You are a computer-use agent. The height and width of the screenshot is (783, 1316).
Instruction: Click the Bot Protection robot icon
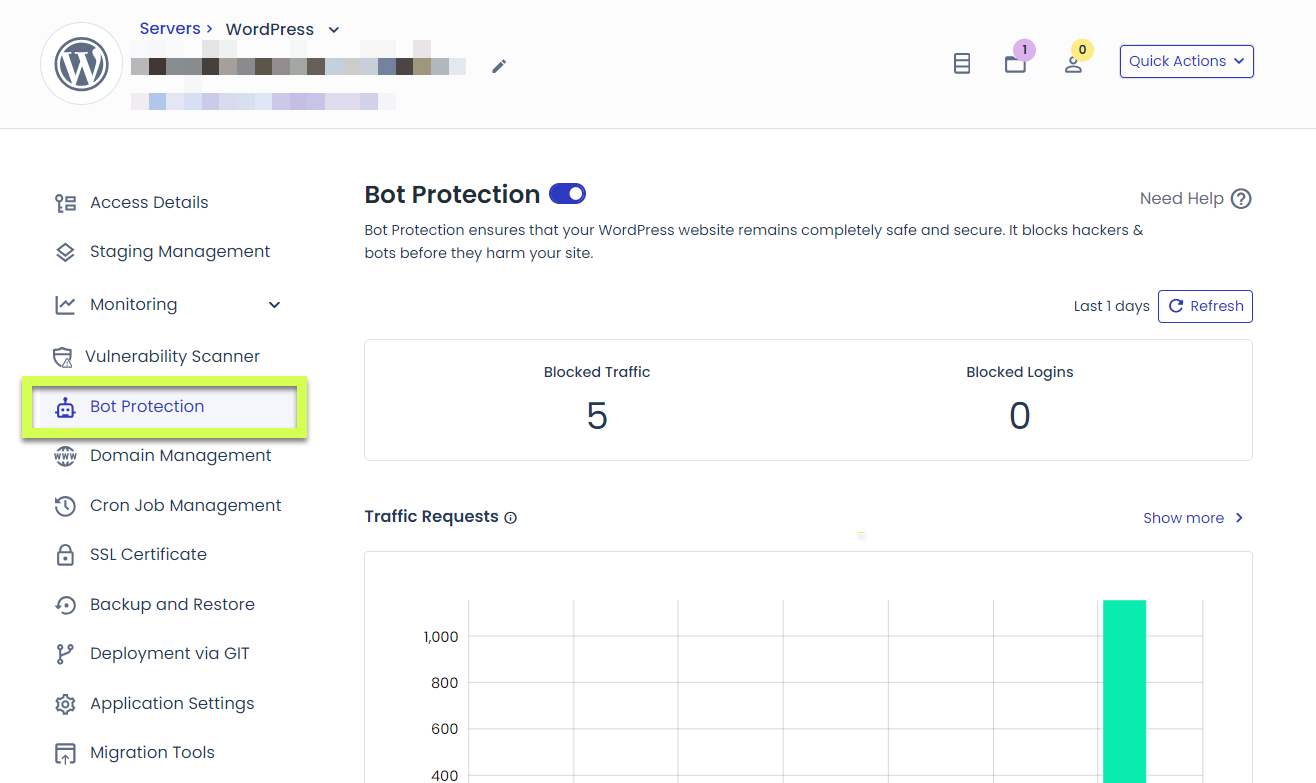click(x=65, y=407)
